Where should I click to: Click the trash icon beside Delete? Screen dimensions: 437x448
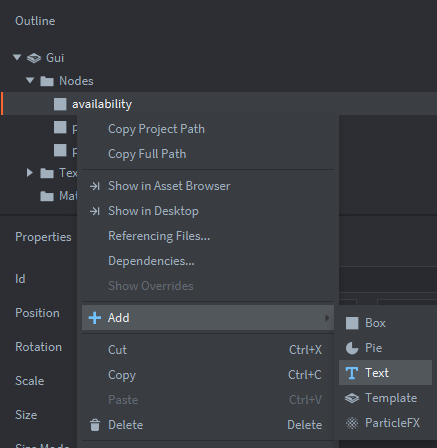[x=95, y=425]
